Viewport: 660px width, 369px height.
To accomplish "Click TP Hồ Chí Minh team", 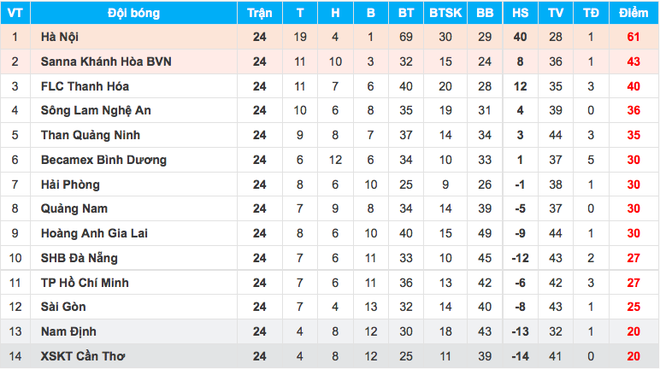I will [x=85, y=283].
